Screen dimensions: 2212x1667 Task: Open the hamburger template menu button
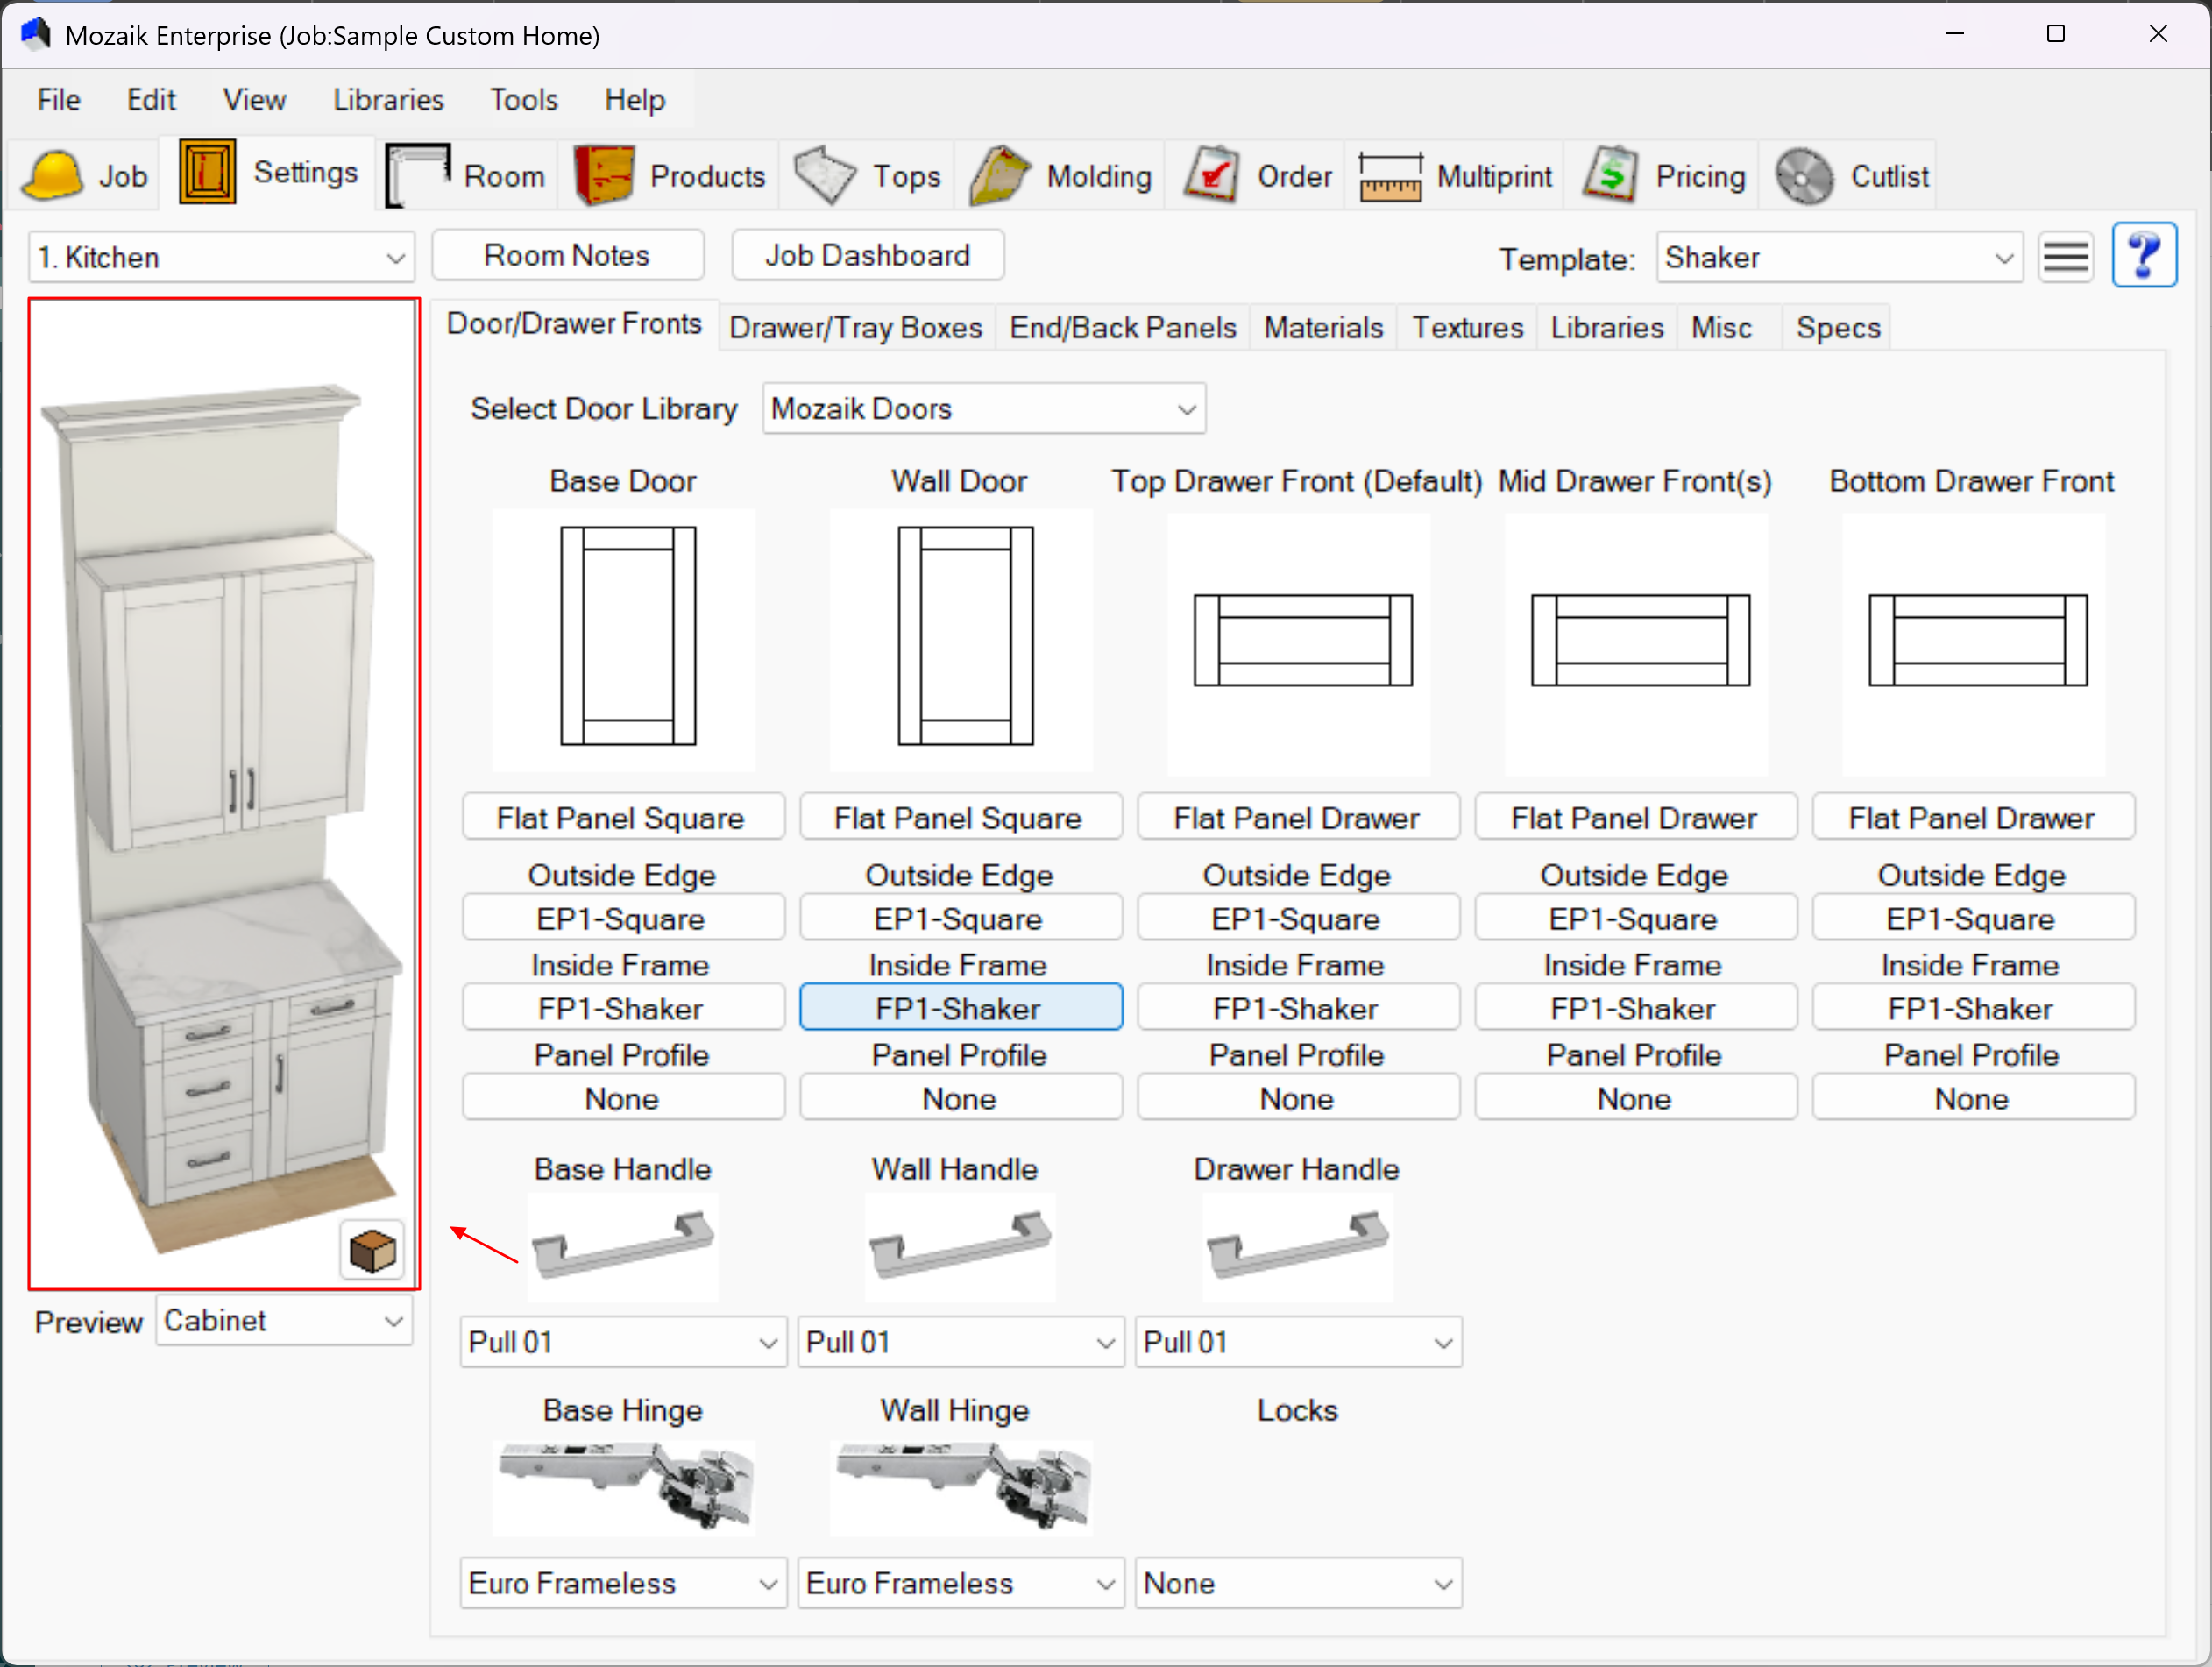click(x=2065, y=258)
